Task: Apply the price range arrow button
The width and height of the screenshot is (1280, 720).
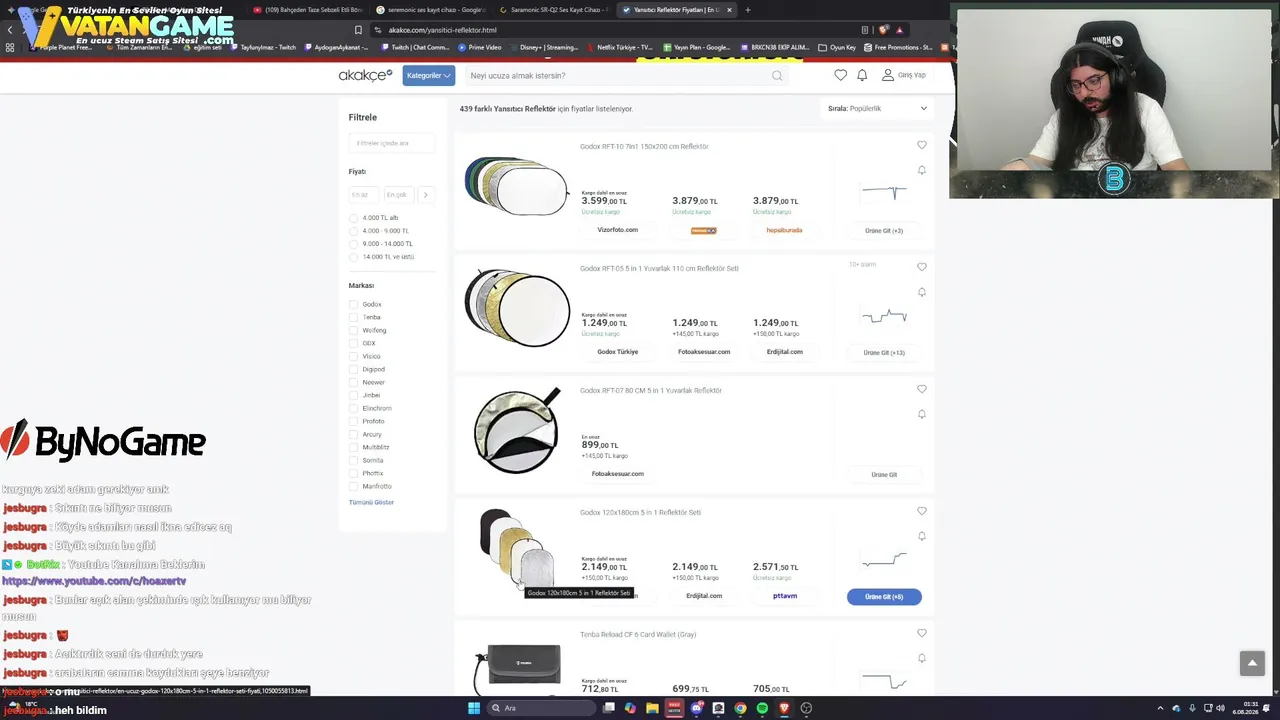Action: (x=425, y=195)
